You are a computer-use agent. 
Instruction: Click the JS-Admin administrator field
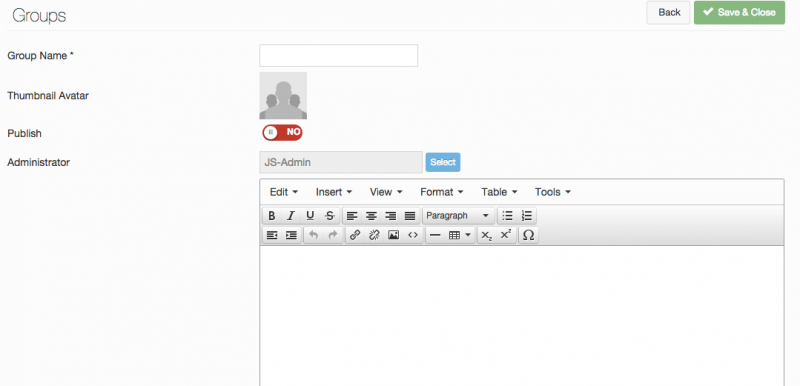coord(341,163)
